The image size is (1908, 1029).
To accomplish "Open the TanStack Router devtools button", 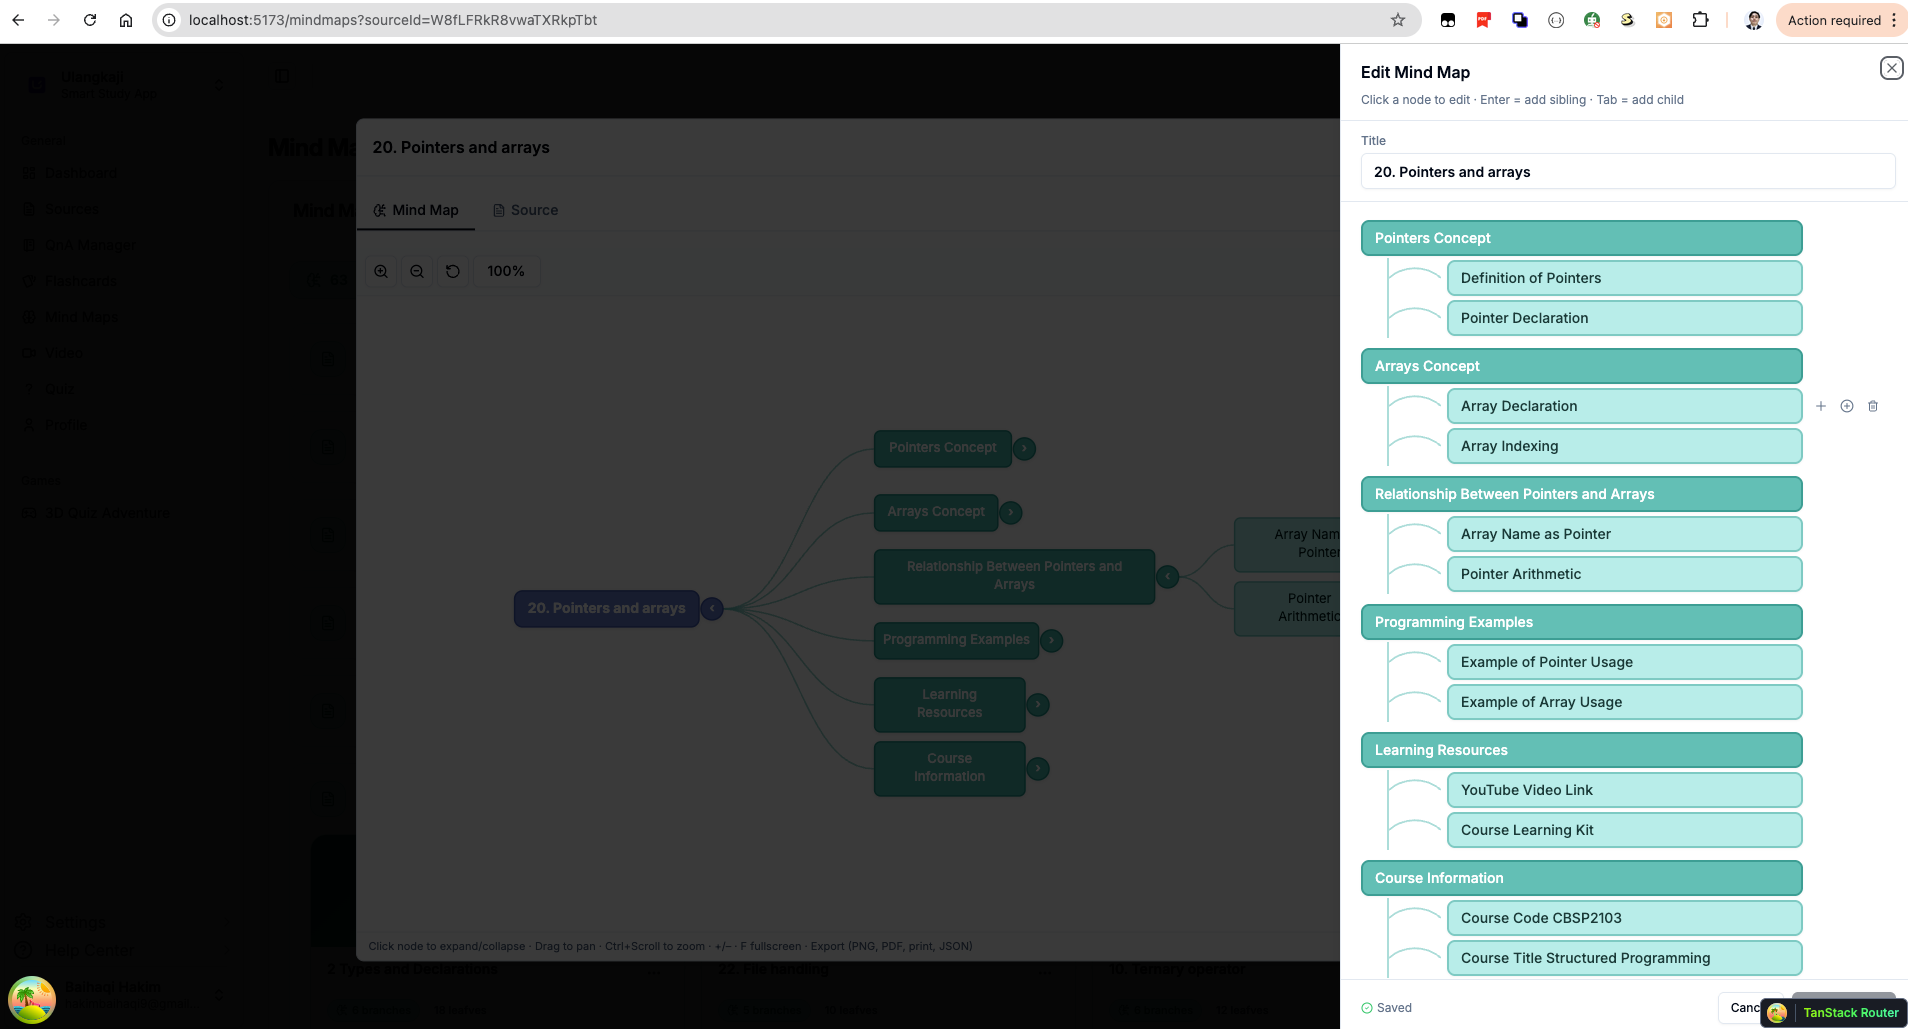I will point(1834,1012).
